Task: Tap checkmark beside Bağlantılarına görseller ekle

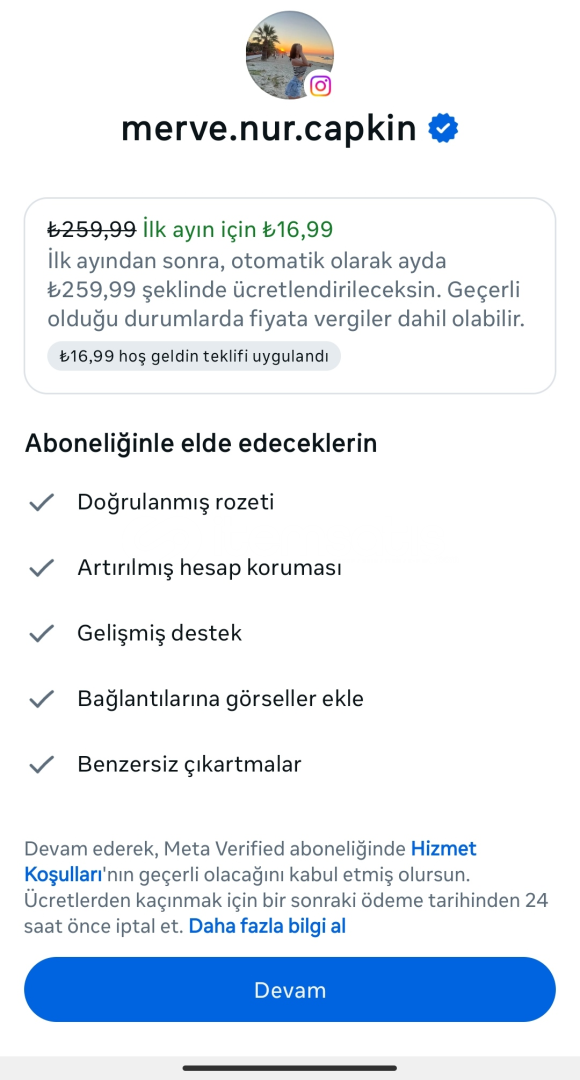Action: coord(41,698)
